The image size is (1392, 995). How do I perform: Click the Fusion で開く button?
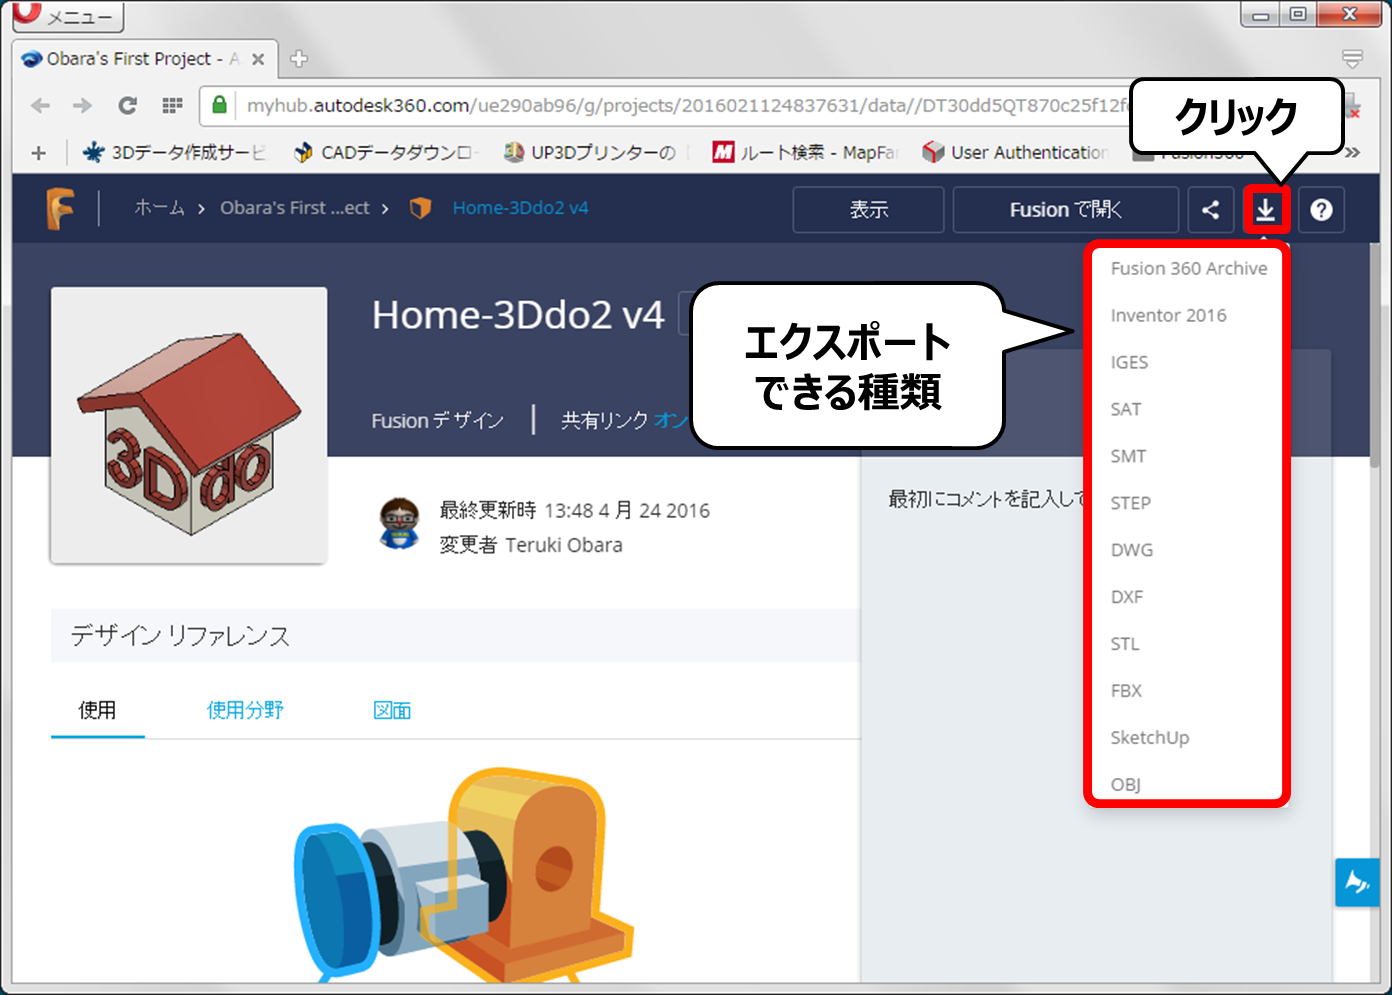(1065, 210)
